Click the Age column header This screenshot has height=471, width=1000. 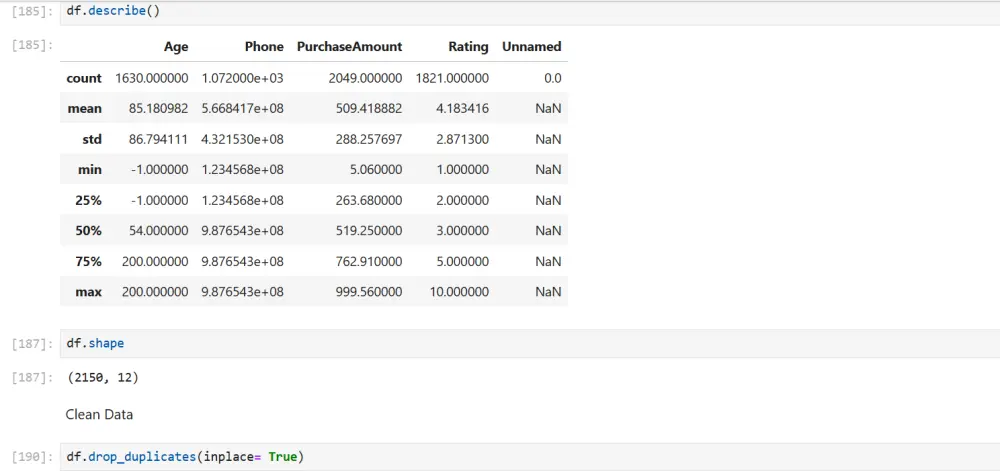[x=176, y=47]
